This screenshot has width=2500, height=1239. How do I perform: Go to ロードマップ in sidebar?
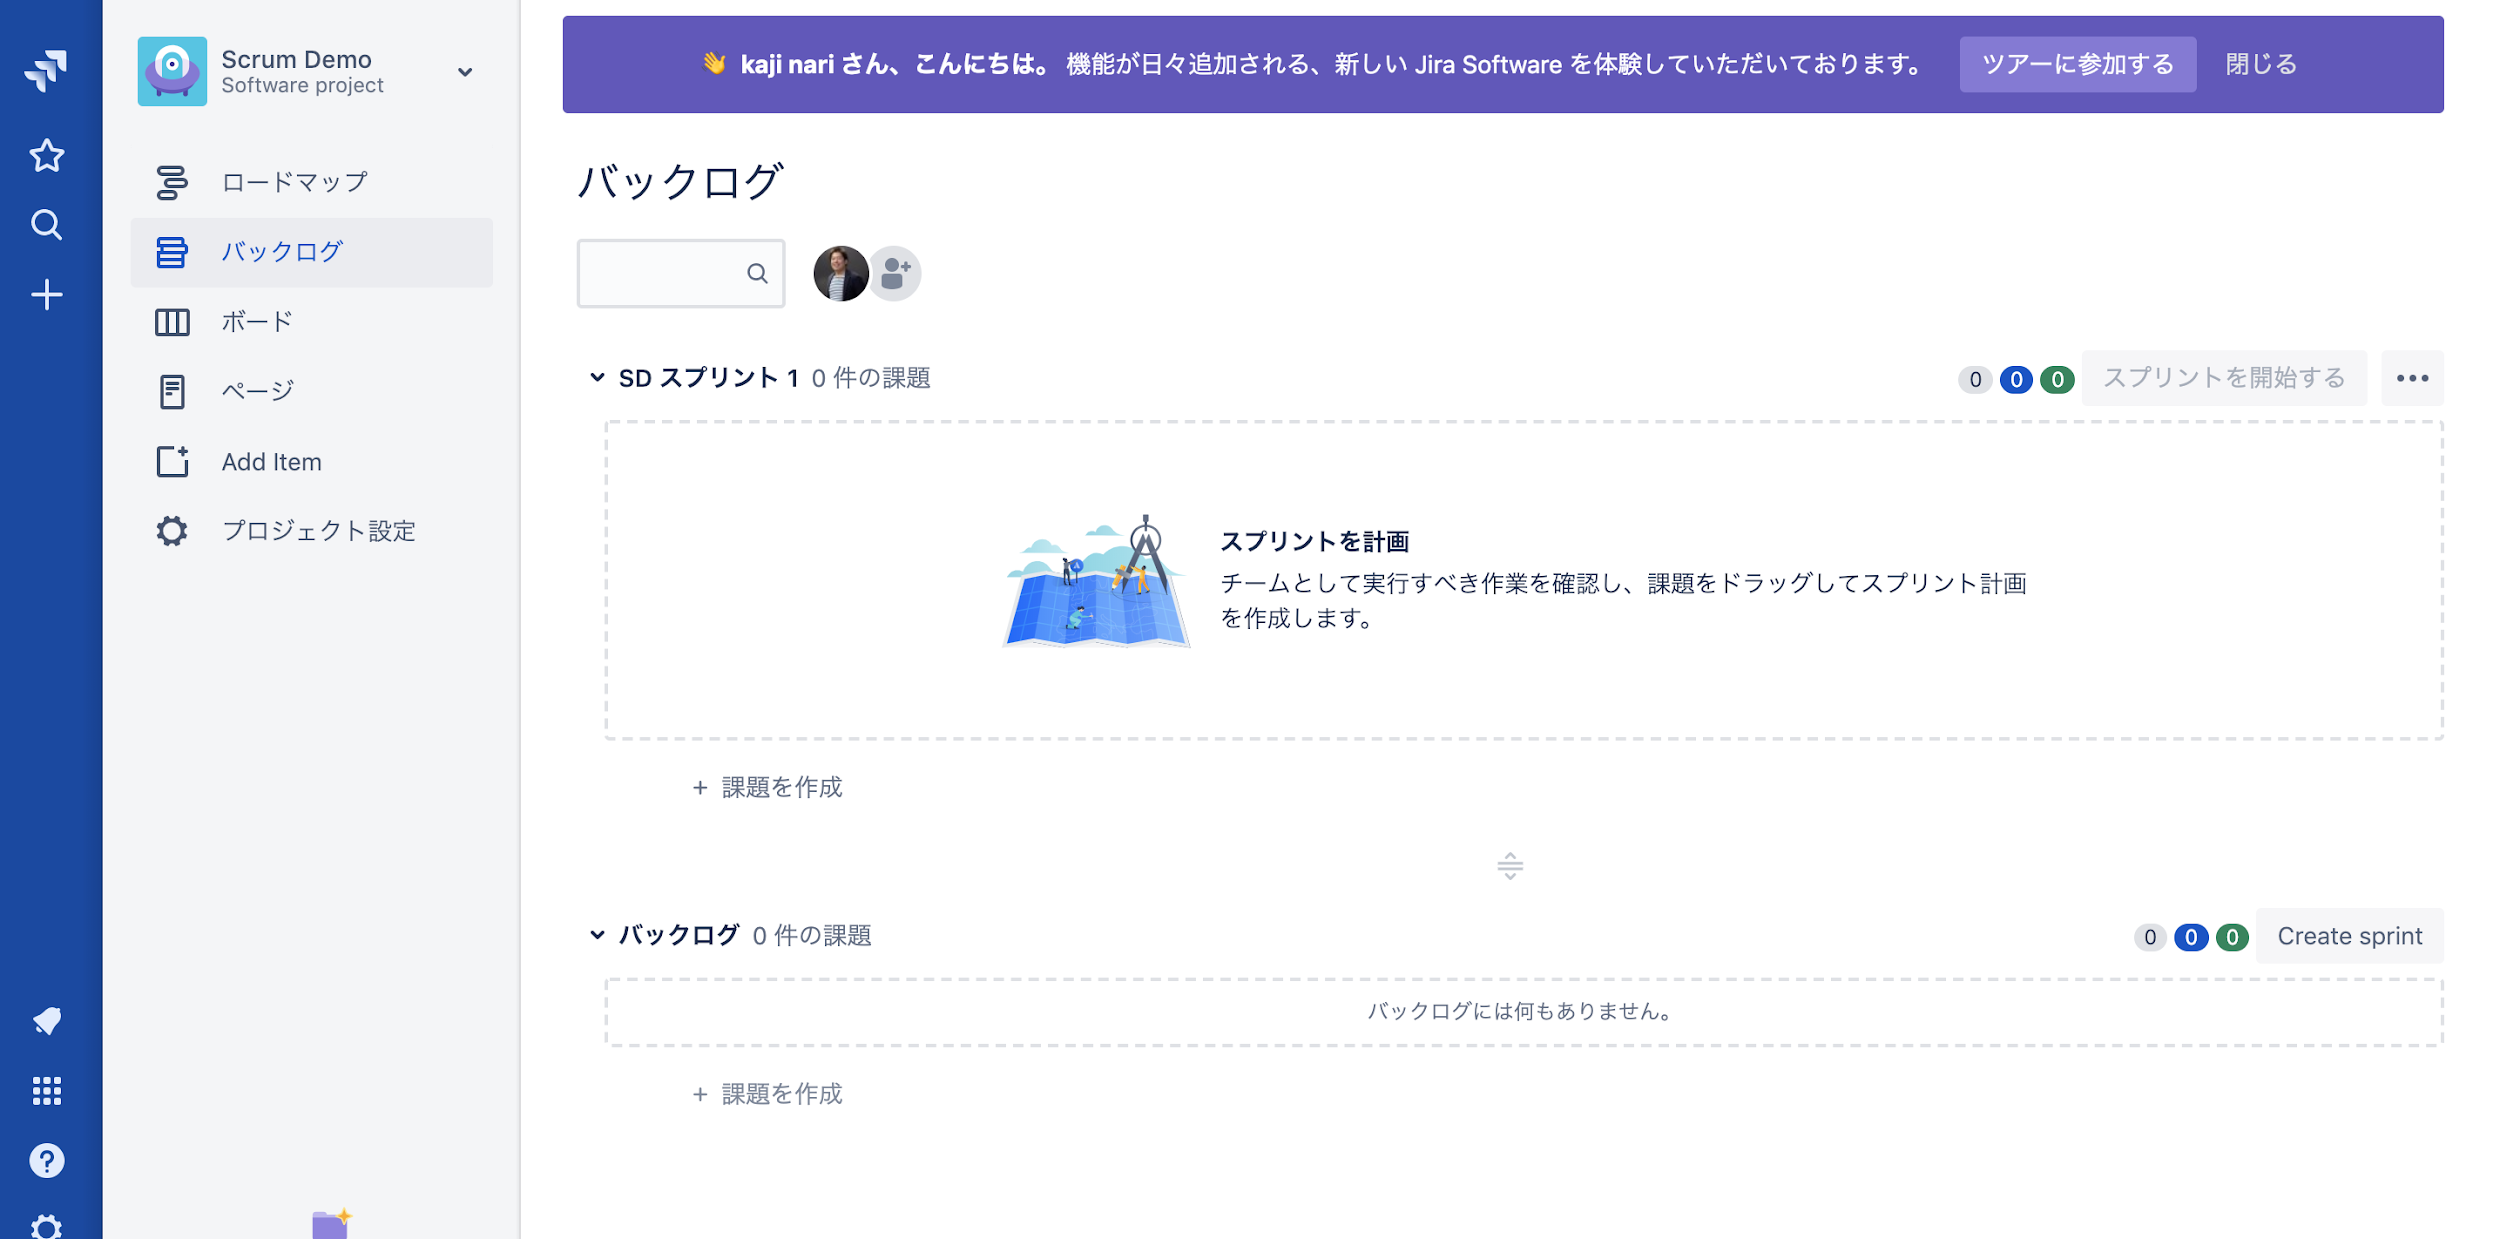[x=311, y=182]
